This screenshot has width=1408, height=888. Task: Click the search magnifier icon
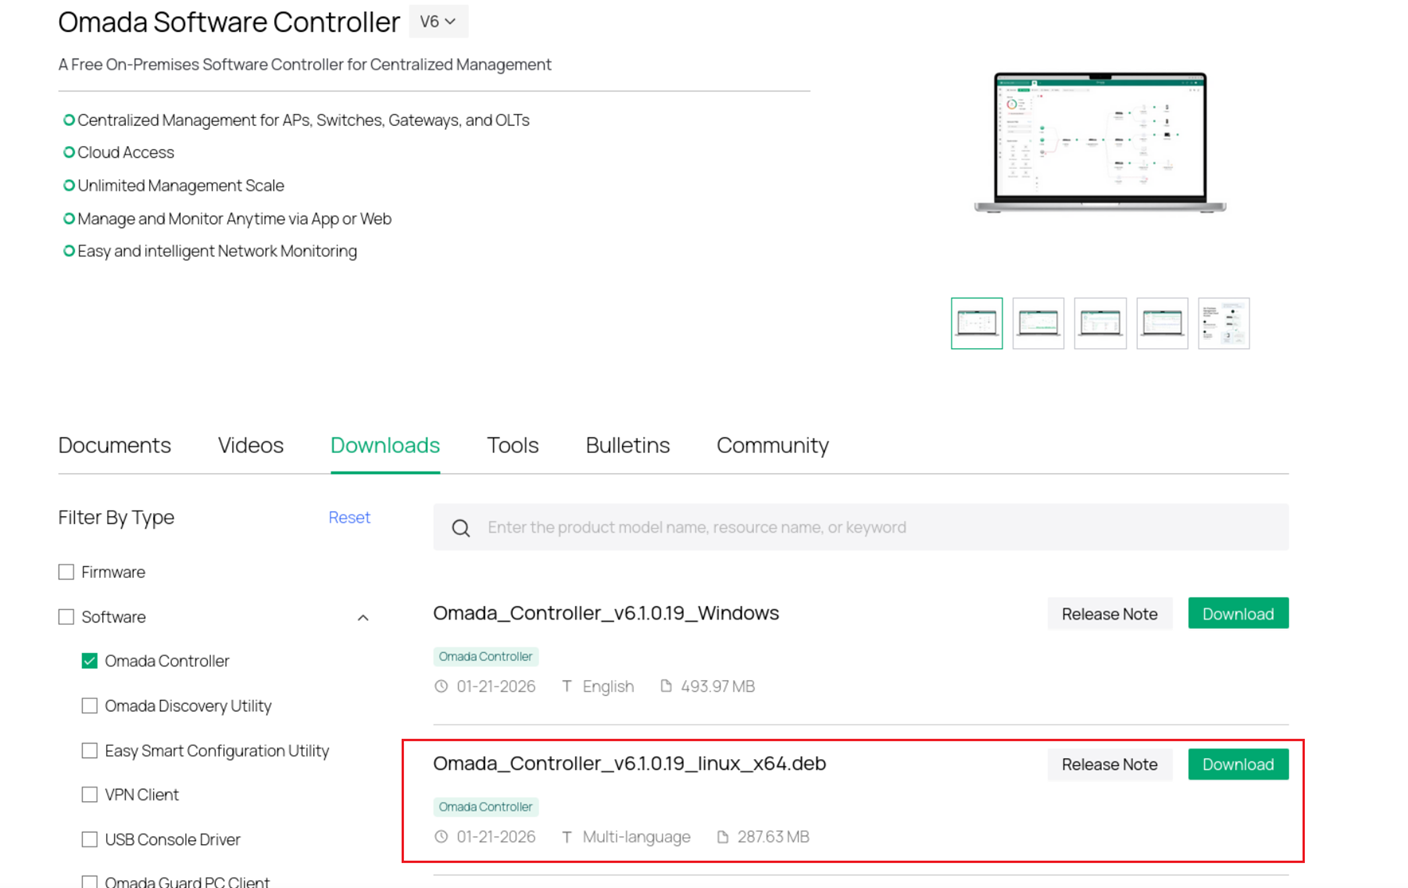[461, 527]
